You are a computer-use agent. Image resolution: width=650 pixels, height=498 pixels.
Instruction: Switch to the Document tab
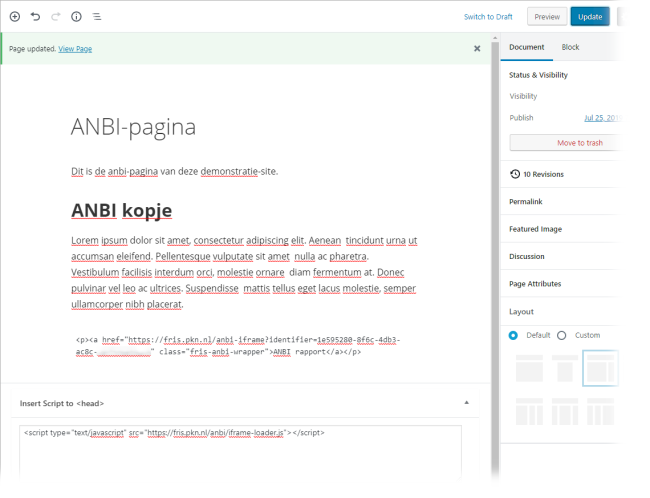526,47
